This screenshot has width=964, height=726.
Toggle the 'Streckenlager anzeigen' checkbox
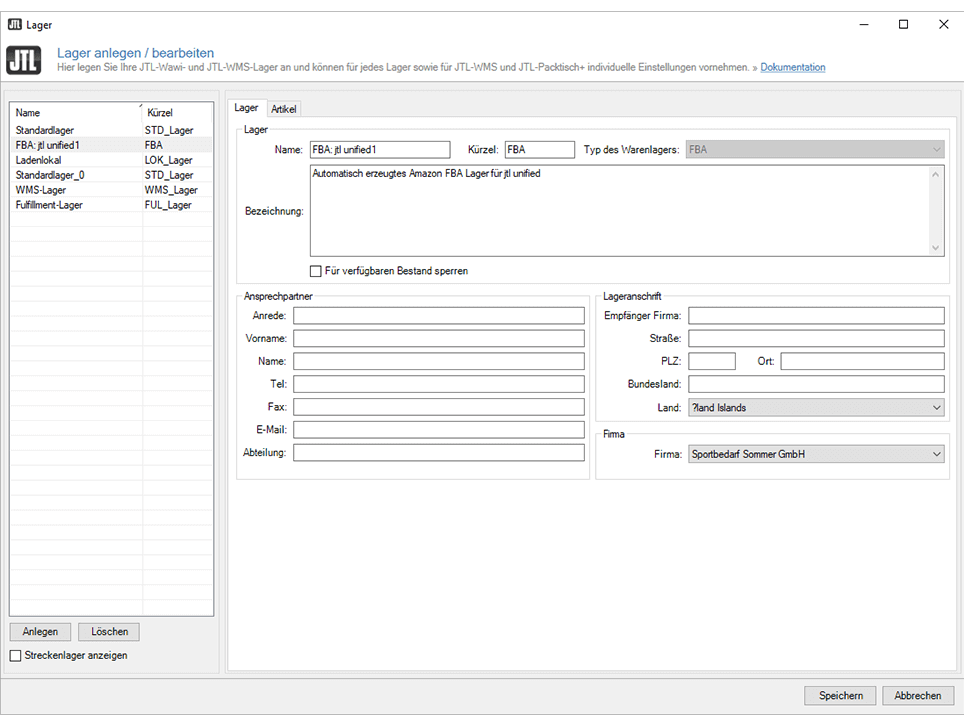[x=15, y=656]
